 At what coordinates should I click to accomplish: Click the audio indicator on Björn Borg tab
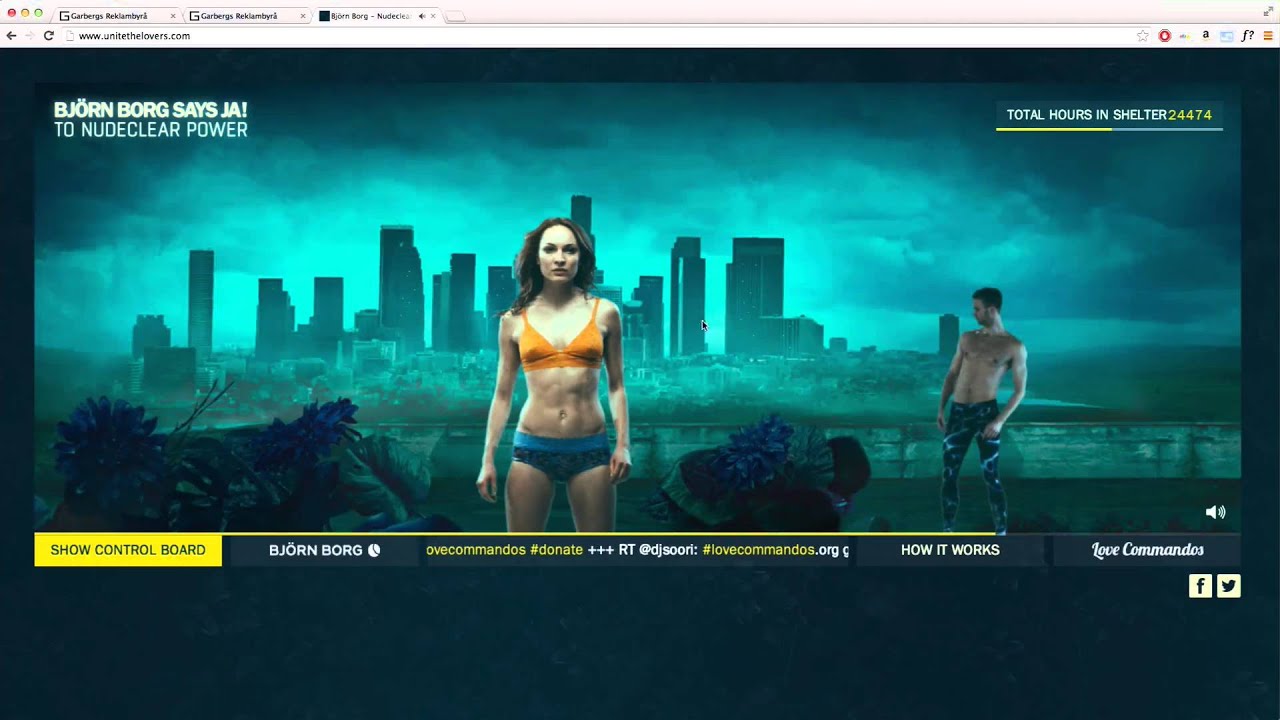pos(421,16)
